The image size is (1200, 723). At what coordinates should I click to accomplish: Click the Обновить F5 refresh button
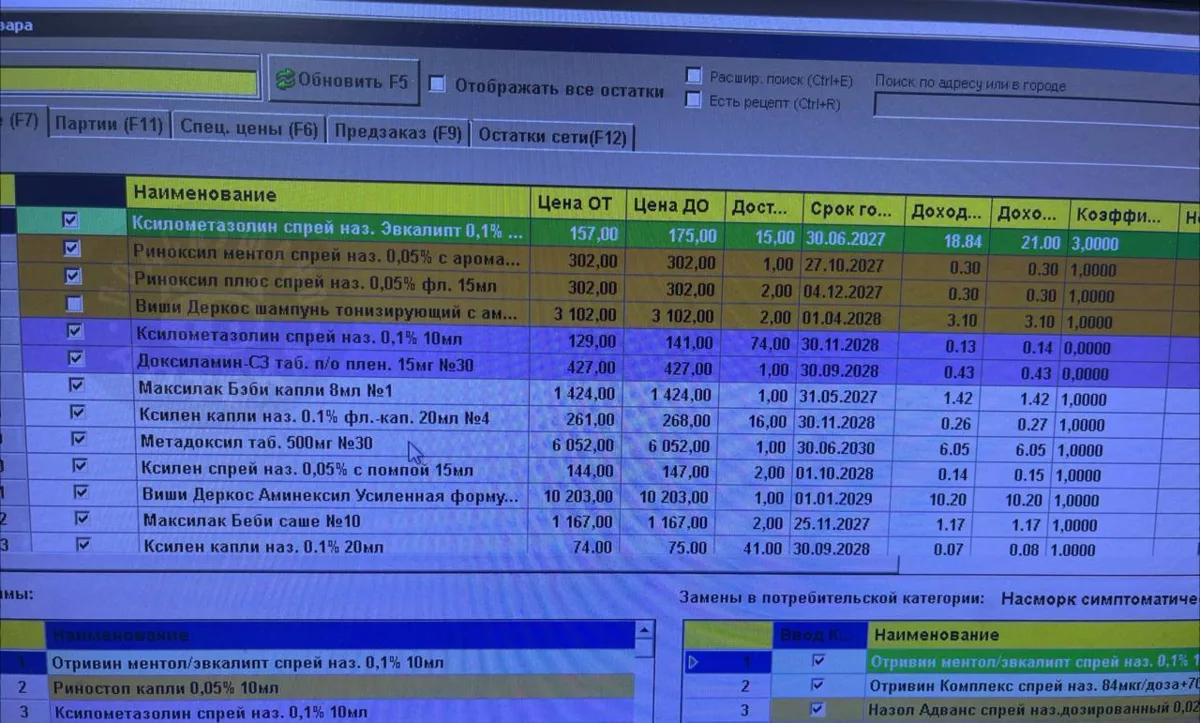(343, 80)
